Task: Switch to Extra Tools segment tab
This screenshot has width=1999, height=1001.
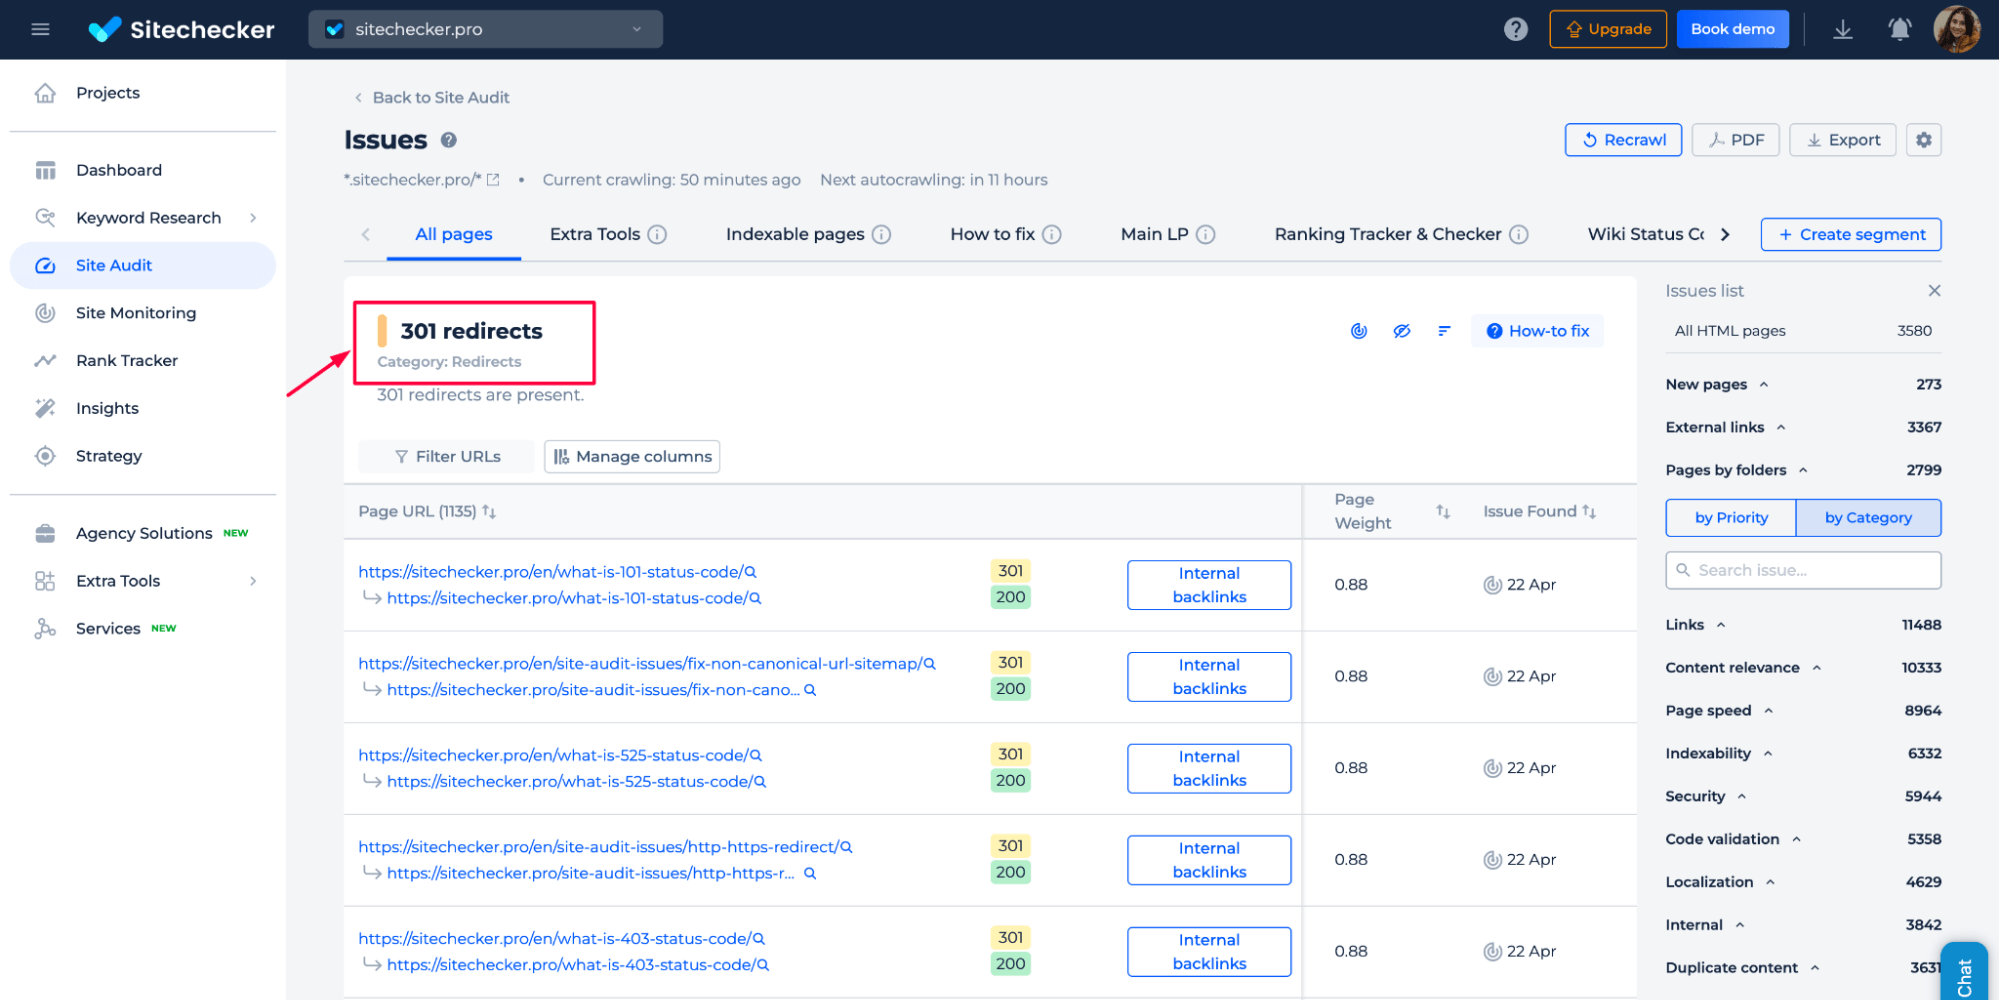Action: pyautogui.click(x=595, y=234)
